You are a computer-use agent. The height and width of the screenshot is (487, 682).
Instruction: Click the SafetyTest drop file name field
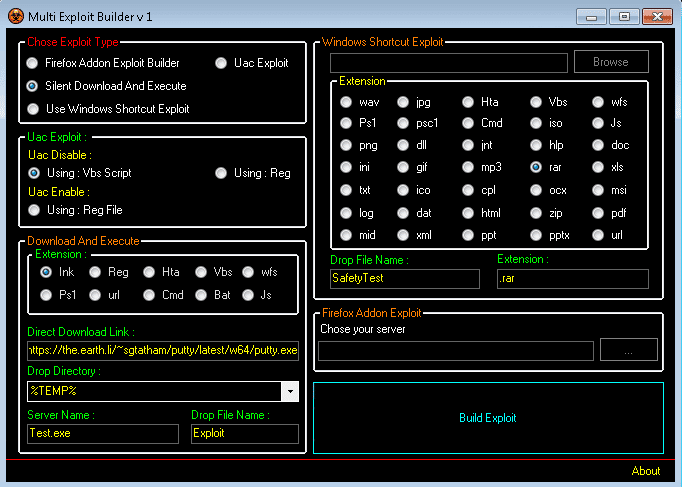point(405,278)
